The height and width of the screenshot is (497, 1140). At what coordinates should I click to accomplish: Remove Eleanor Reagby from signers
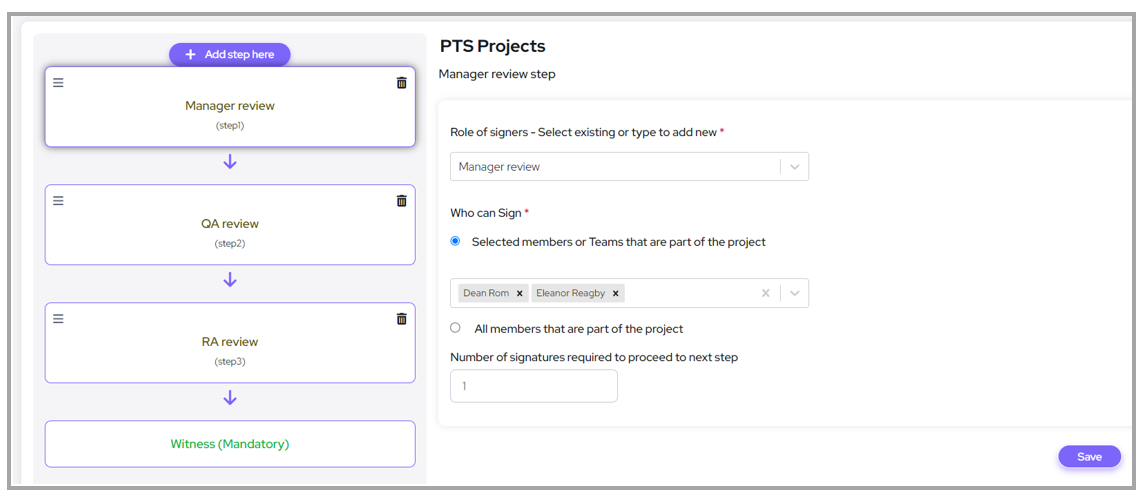(x=616, y=294)
